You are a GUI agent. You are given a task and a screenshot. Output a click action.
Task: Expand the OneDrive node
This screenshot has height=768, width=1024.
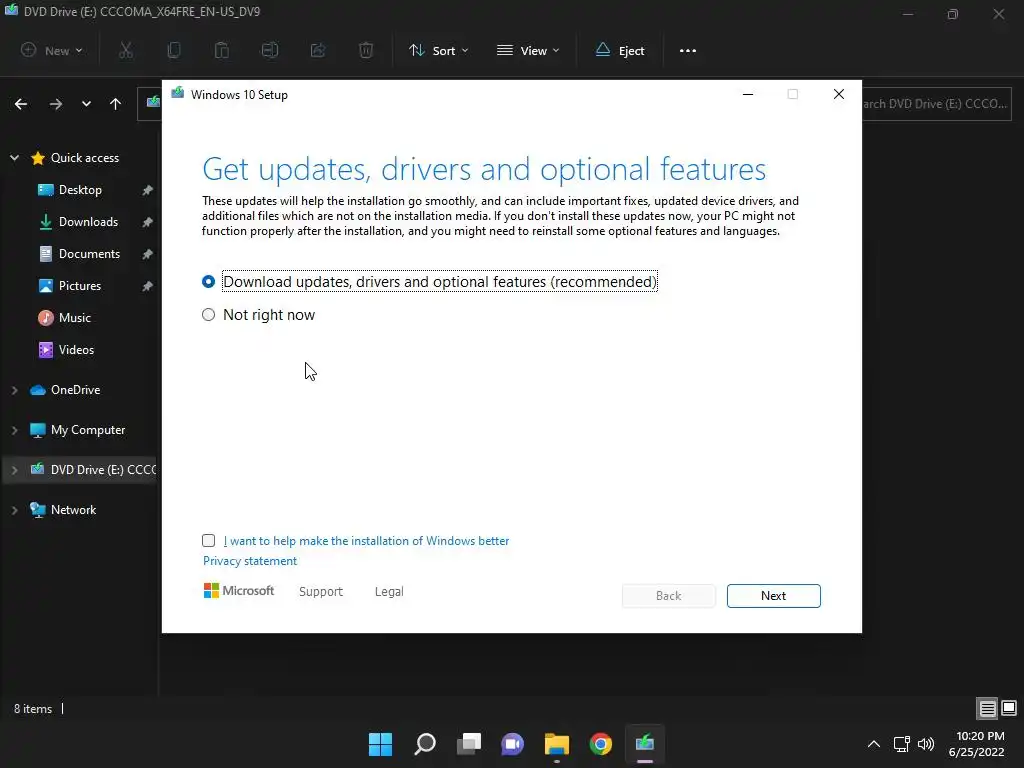click(x=14, y=390)
